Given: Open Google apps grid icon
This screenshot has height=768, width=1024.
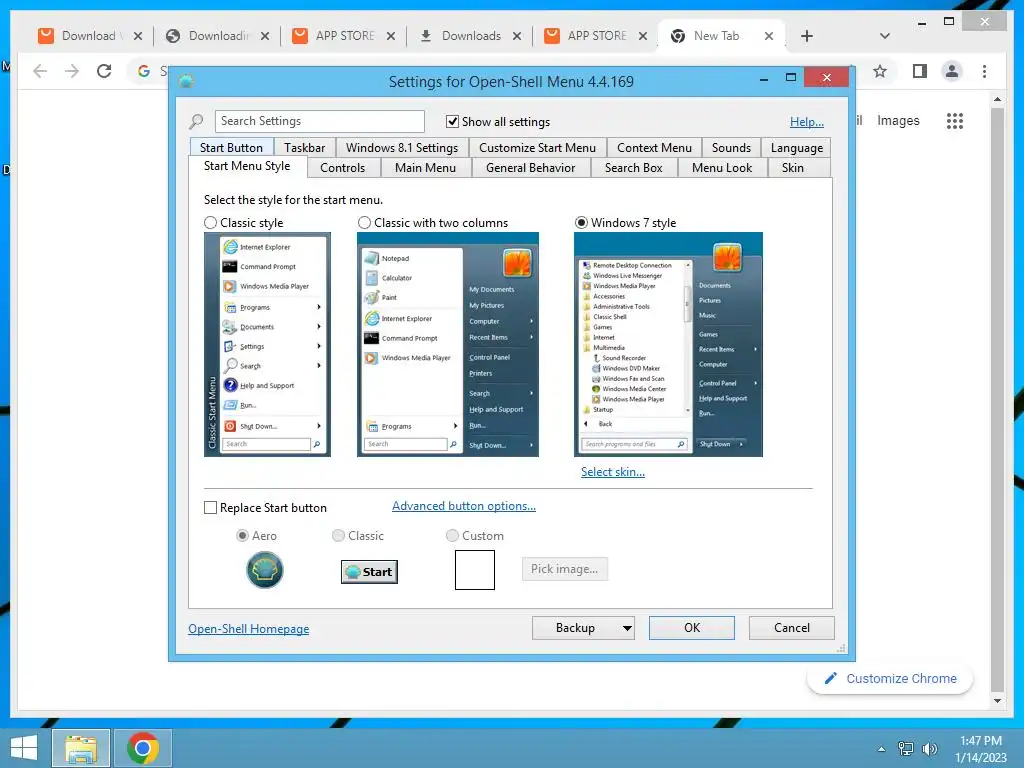Looking at the screenshot, I should [955, 121].
